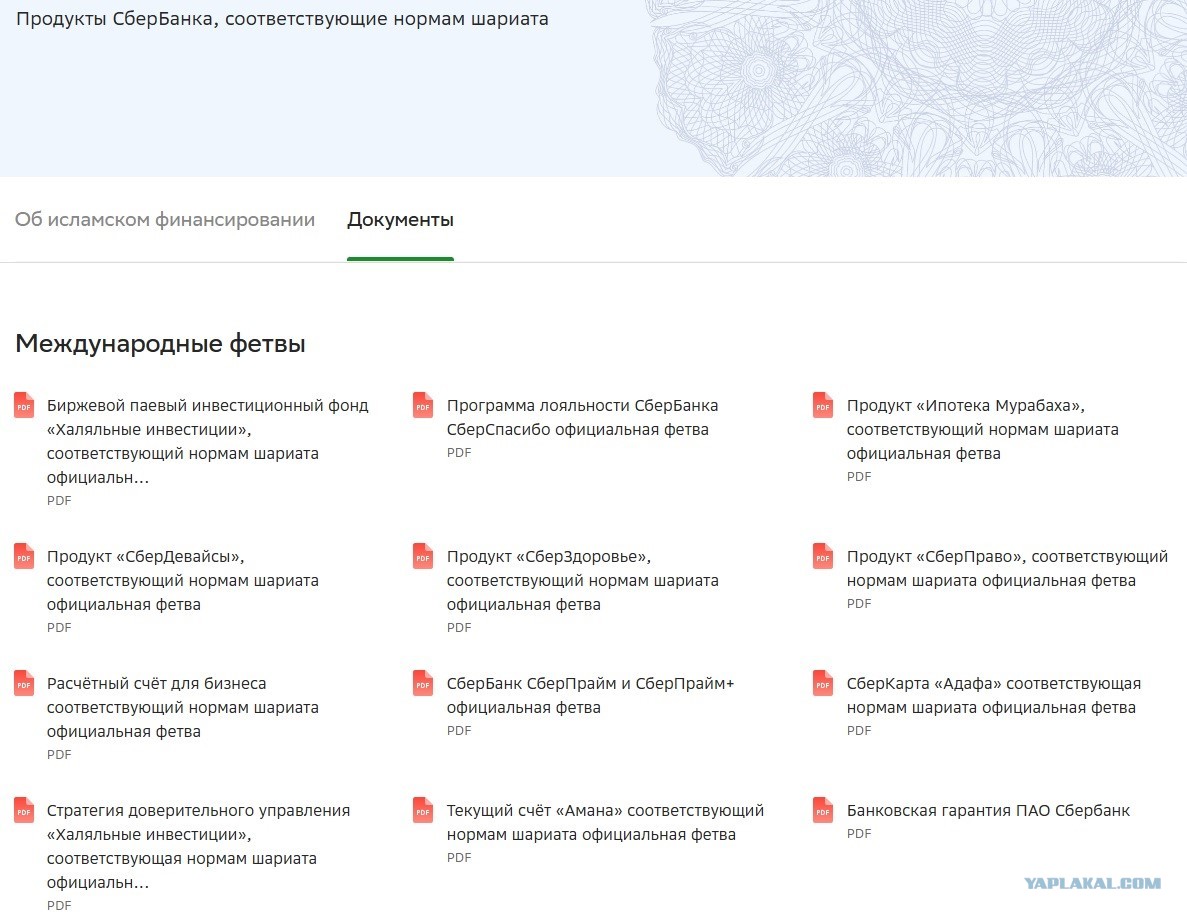Click PDF icon next to Программа лояльности СберСпасибо
Screen dimensions: 1187x913
pos(423,405)
